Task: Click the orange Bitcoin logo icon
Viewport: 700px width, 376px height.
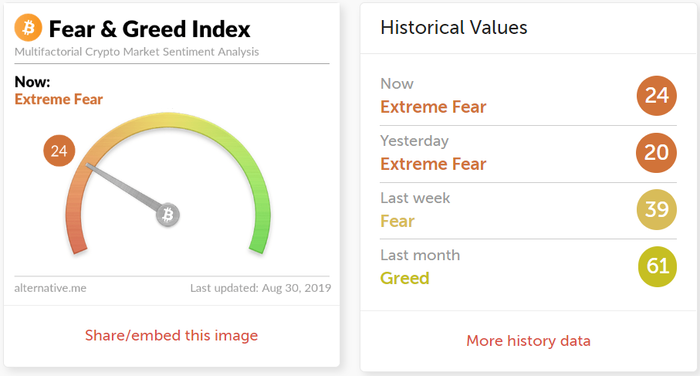Action: coord(28,28)
